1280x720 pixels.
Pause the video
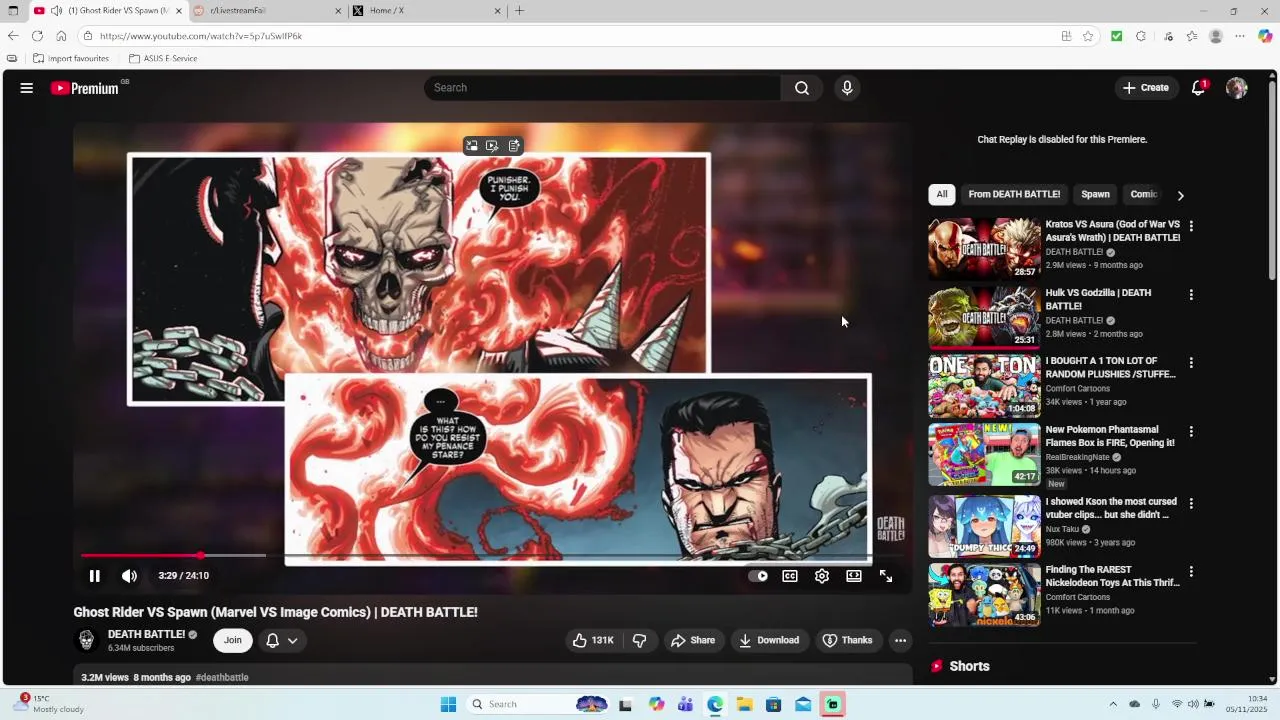tap(94, 576)
